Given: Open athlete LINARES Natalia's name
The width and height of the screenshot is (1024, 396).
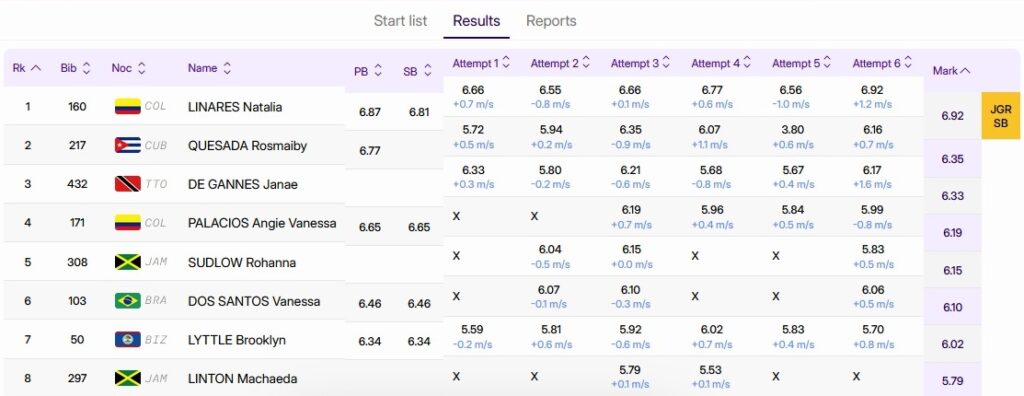Looking at the screenshot, I should pos(235,107).
